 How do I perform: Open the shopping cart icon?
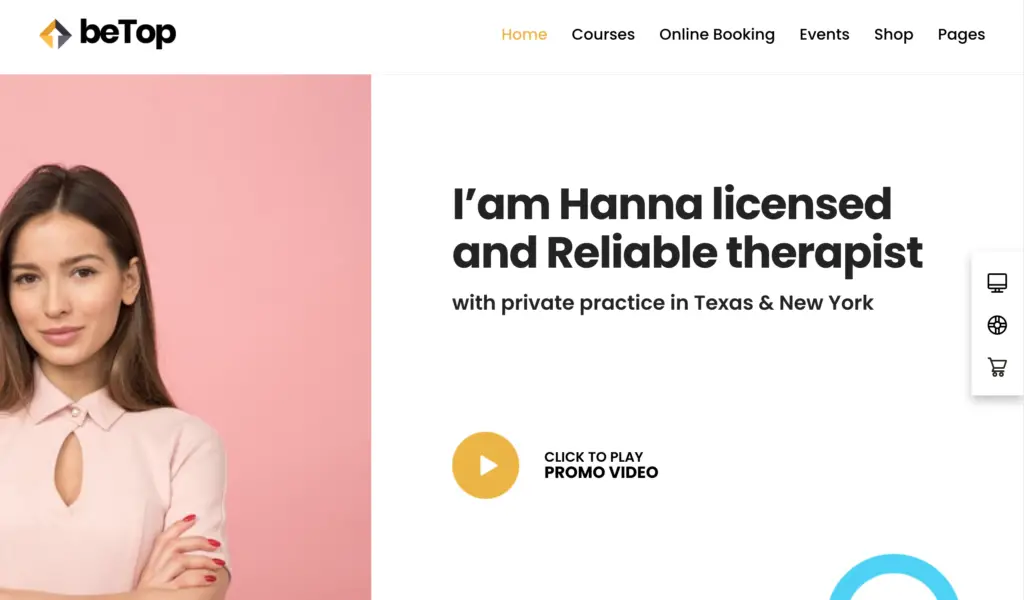click(997, 367)
